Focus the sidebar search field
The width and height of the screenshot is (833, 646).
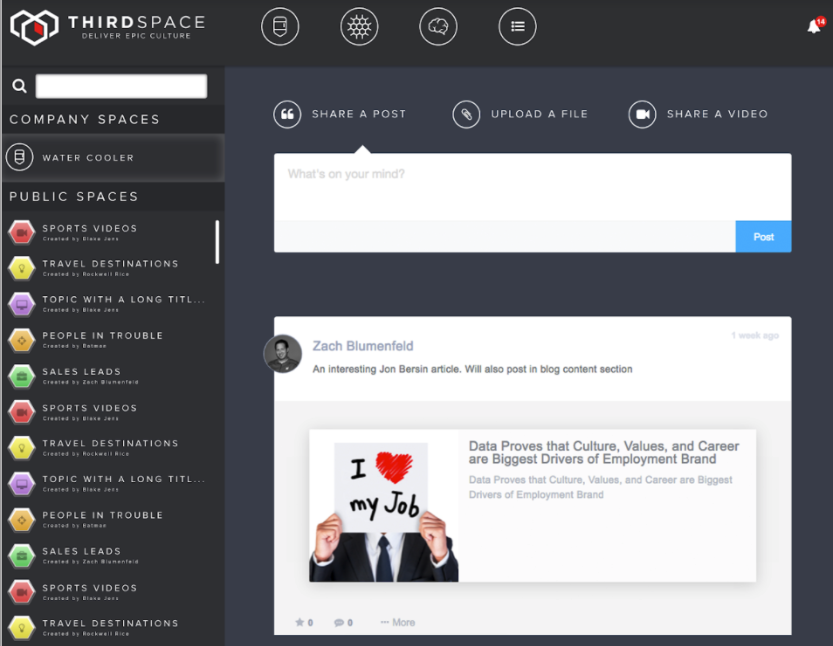(121, 86)
